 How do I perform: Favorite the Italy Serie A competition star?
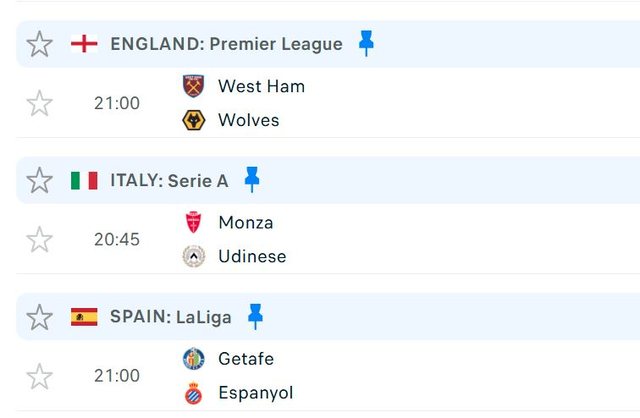tap(39, 180)
